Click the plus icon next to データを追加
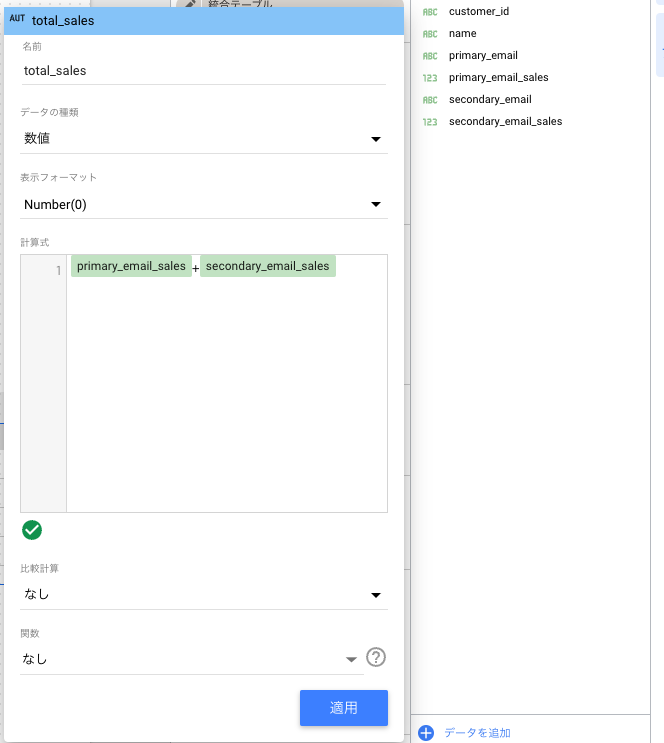This screenshot has height=743, width=664. 426,732
